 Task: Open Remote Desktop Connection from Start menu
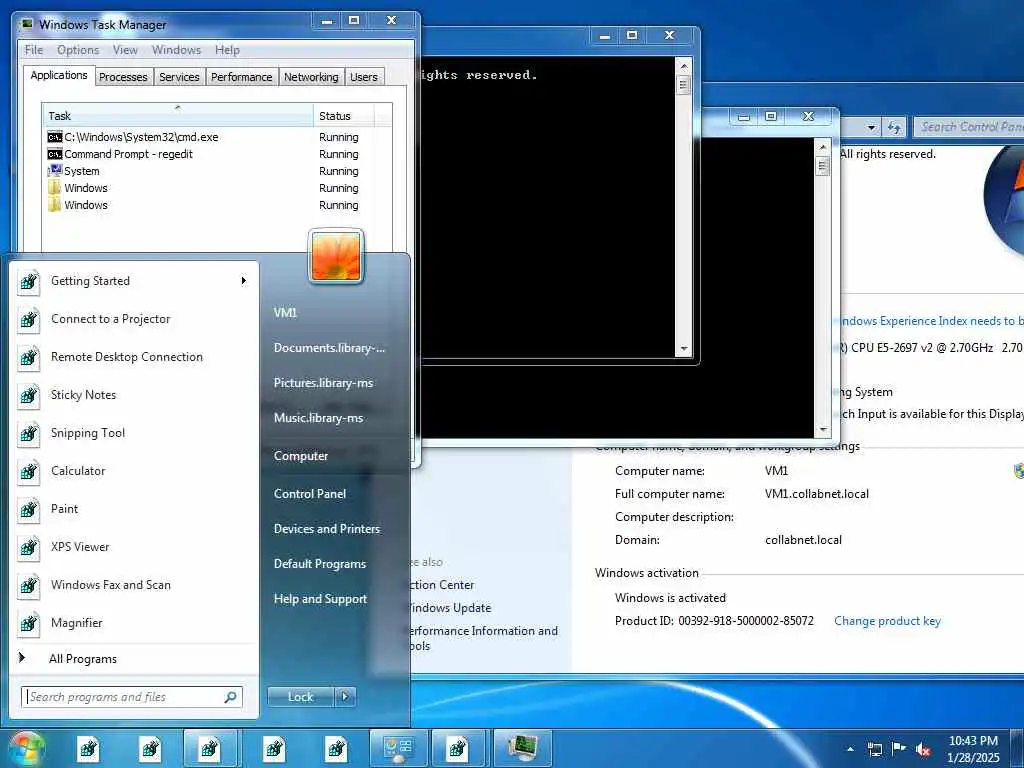tap(134, 357)
